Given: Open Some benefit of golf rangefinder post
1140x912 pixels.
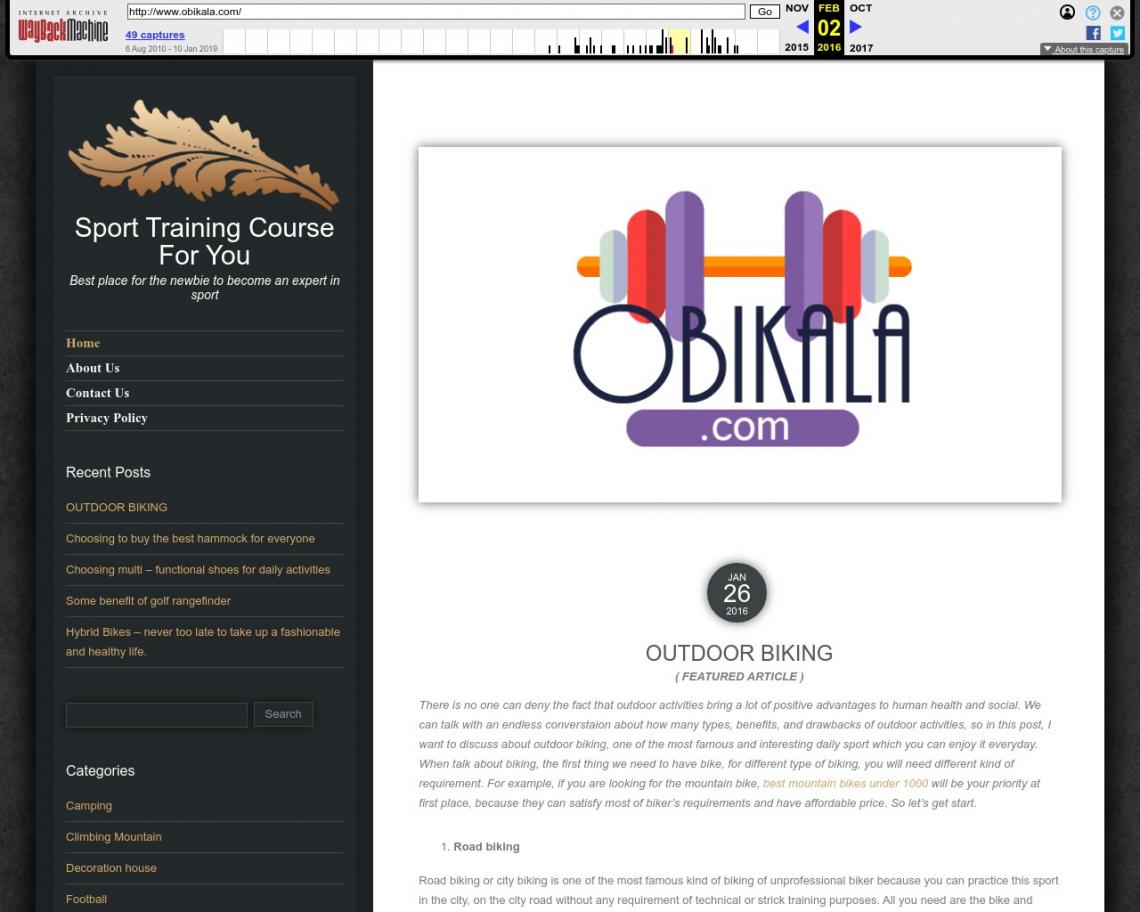Looking at the screenshot, I should (148, 601).
